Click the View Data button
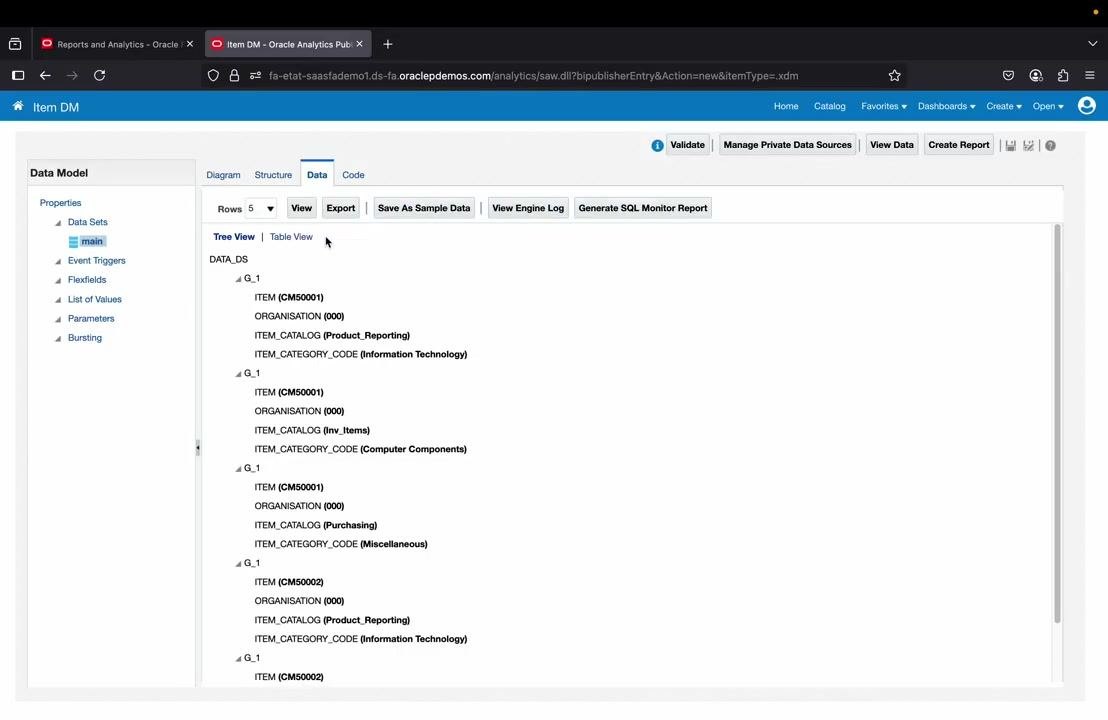 [892, 145]
